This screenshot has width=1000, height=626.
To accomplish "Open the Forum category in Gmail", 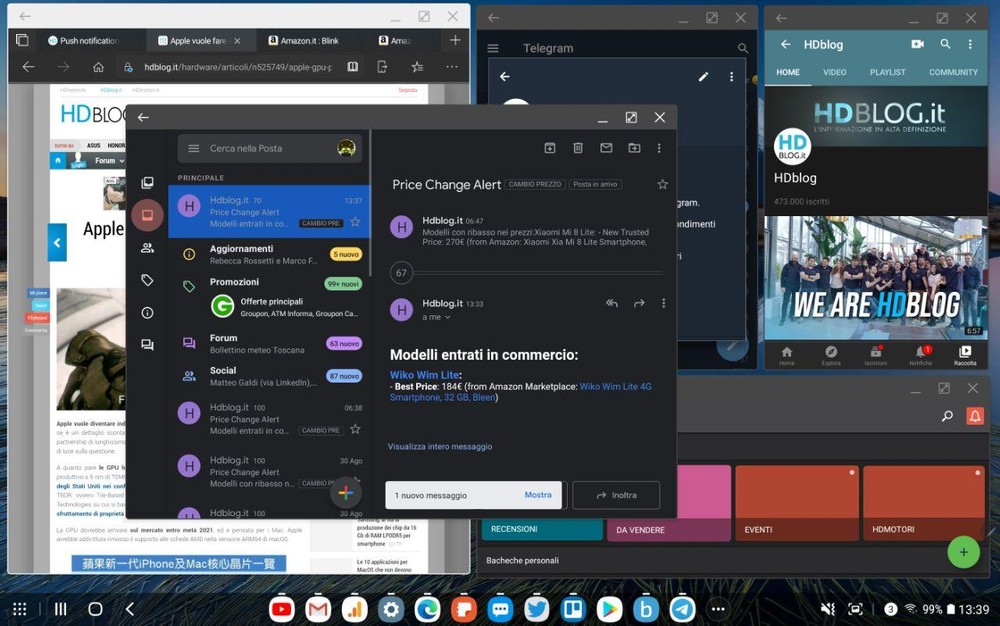I will coord(269,344).
